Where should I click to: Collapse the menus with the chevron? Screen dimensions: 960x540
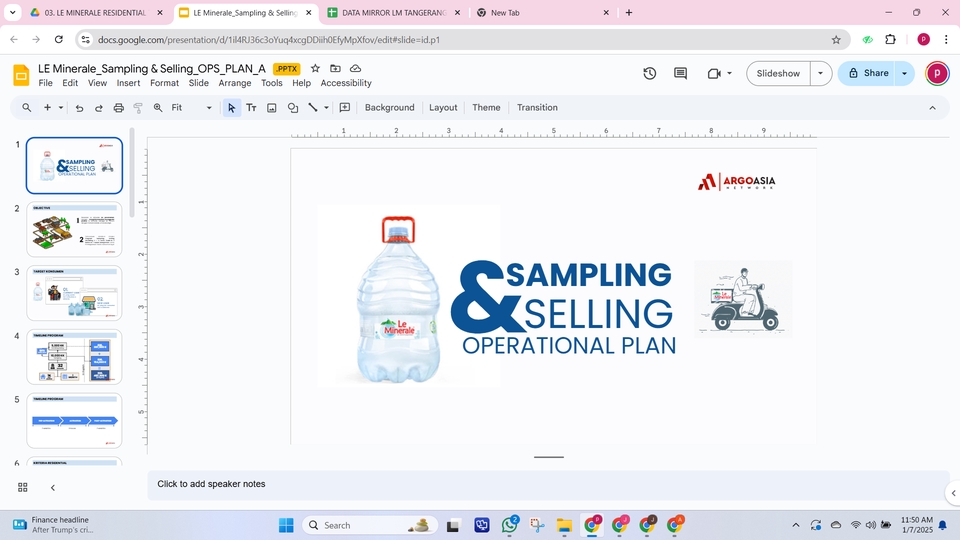click(932, 108)
